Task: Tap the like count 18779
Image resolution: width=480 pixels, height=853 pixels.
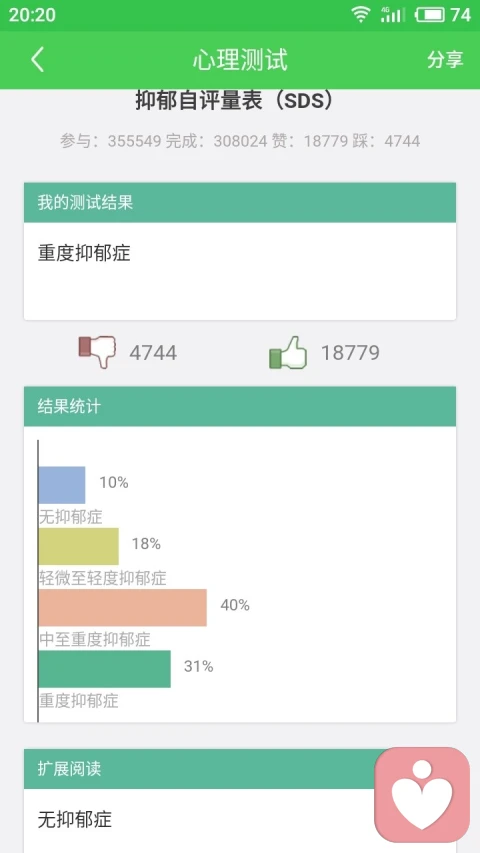Action: coord(350,353)
